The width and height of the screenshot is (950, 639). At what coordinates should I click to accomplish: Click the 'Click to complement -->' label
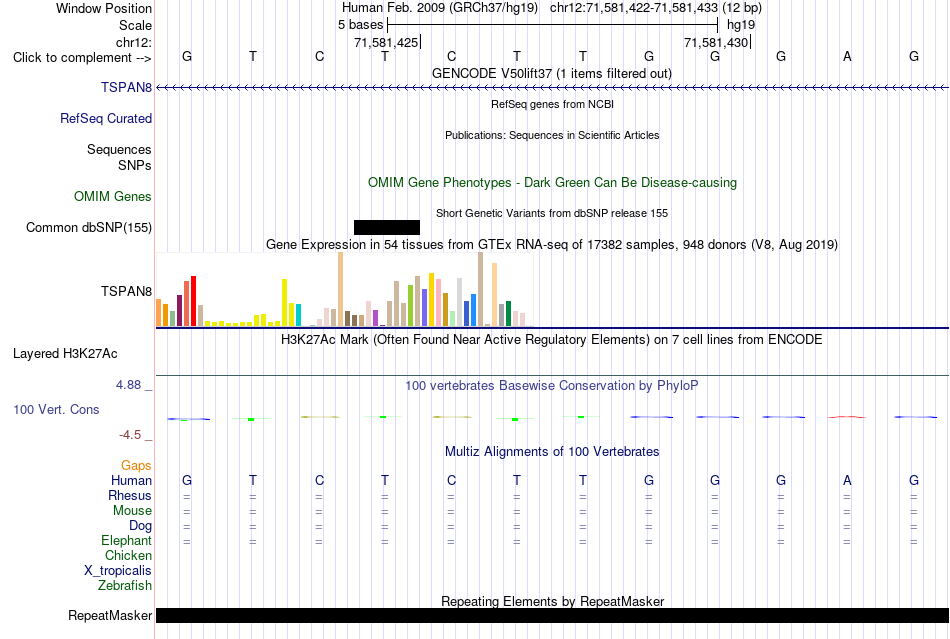tap(82, 58)
